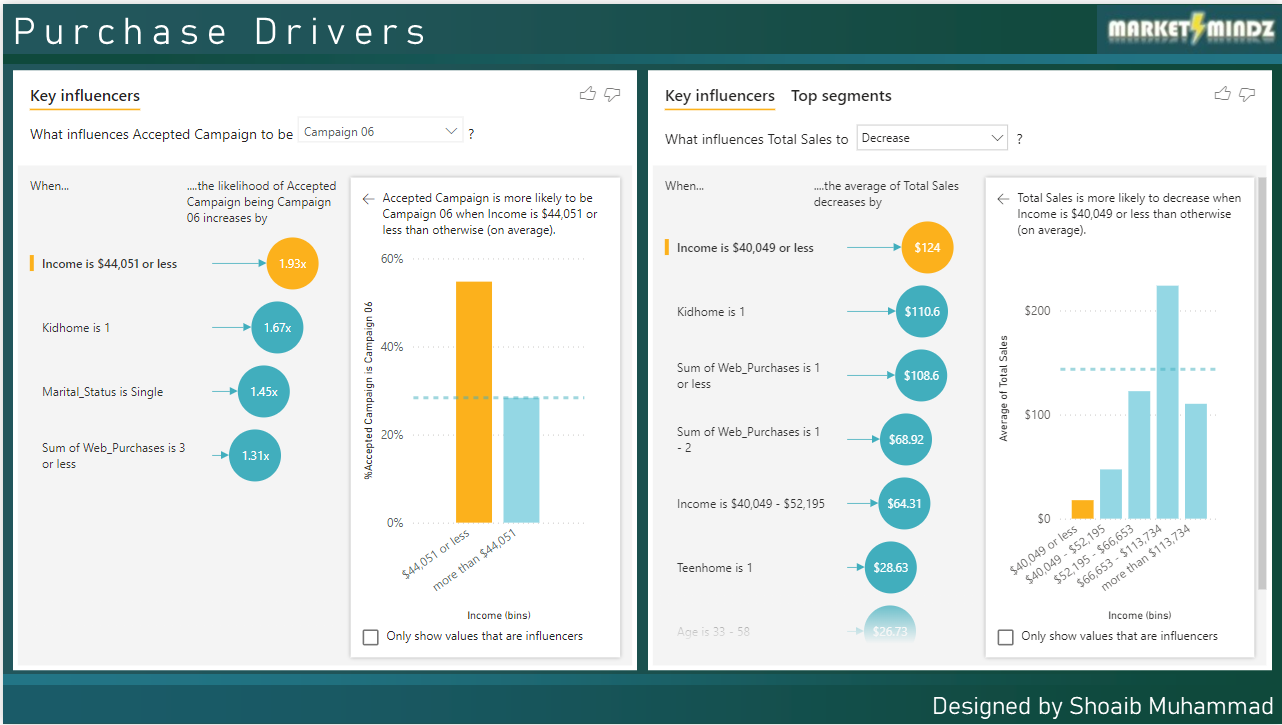1282x725 pixels.
Task: Click the tallest bar in Total Sales chart
Action: (1167, 400)
